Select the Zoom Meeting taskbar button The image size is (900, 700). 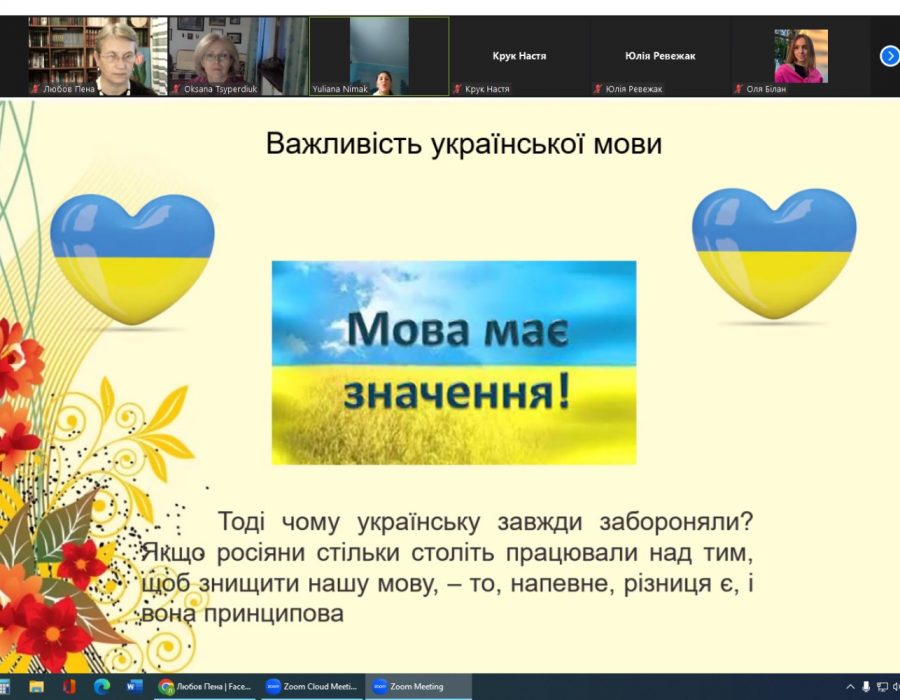click(x=418, y=686)
